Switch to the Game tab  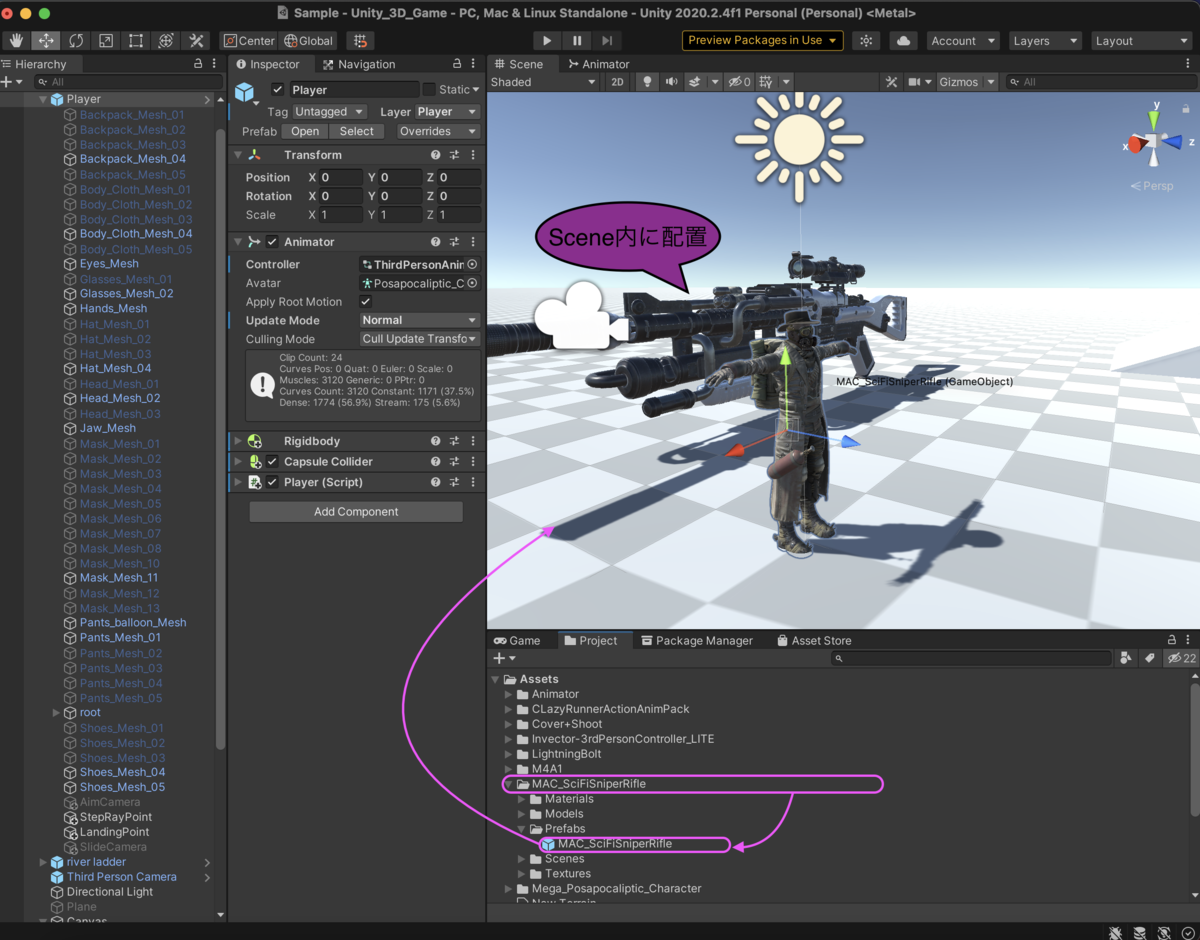click(517, 641)
